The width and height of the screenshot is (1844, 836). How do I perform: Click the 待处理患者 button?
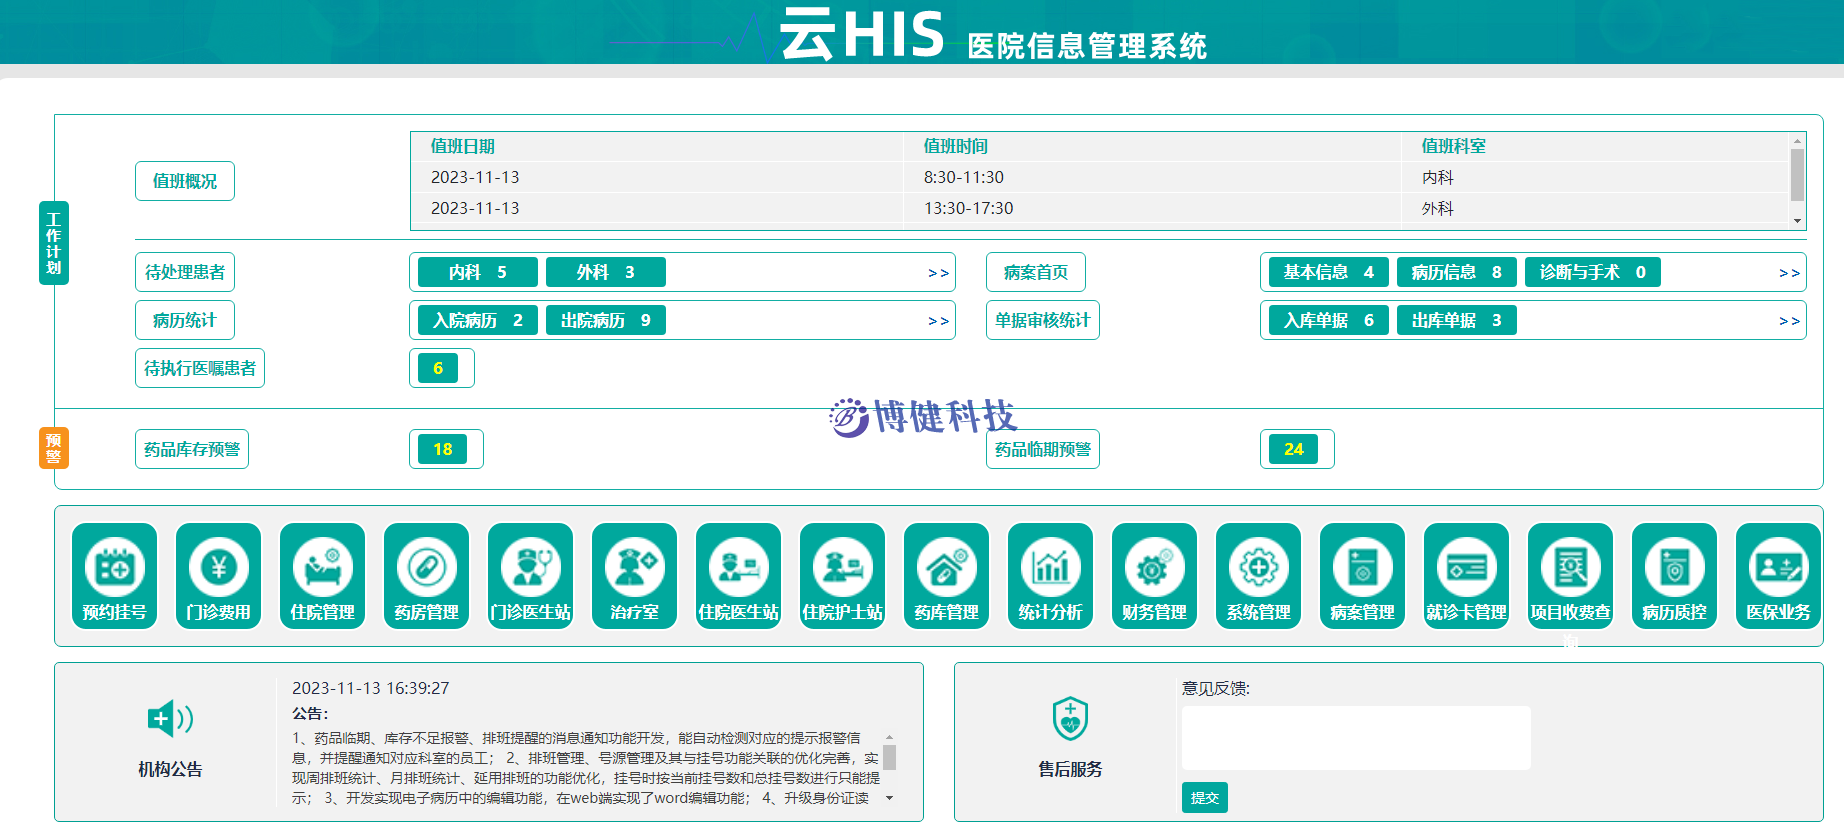pos(185,272)
